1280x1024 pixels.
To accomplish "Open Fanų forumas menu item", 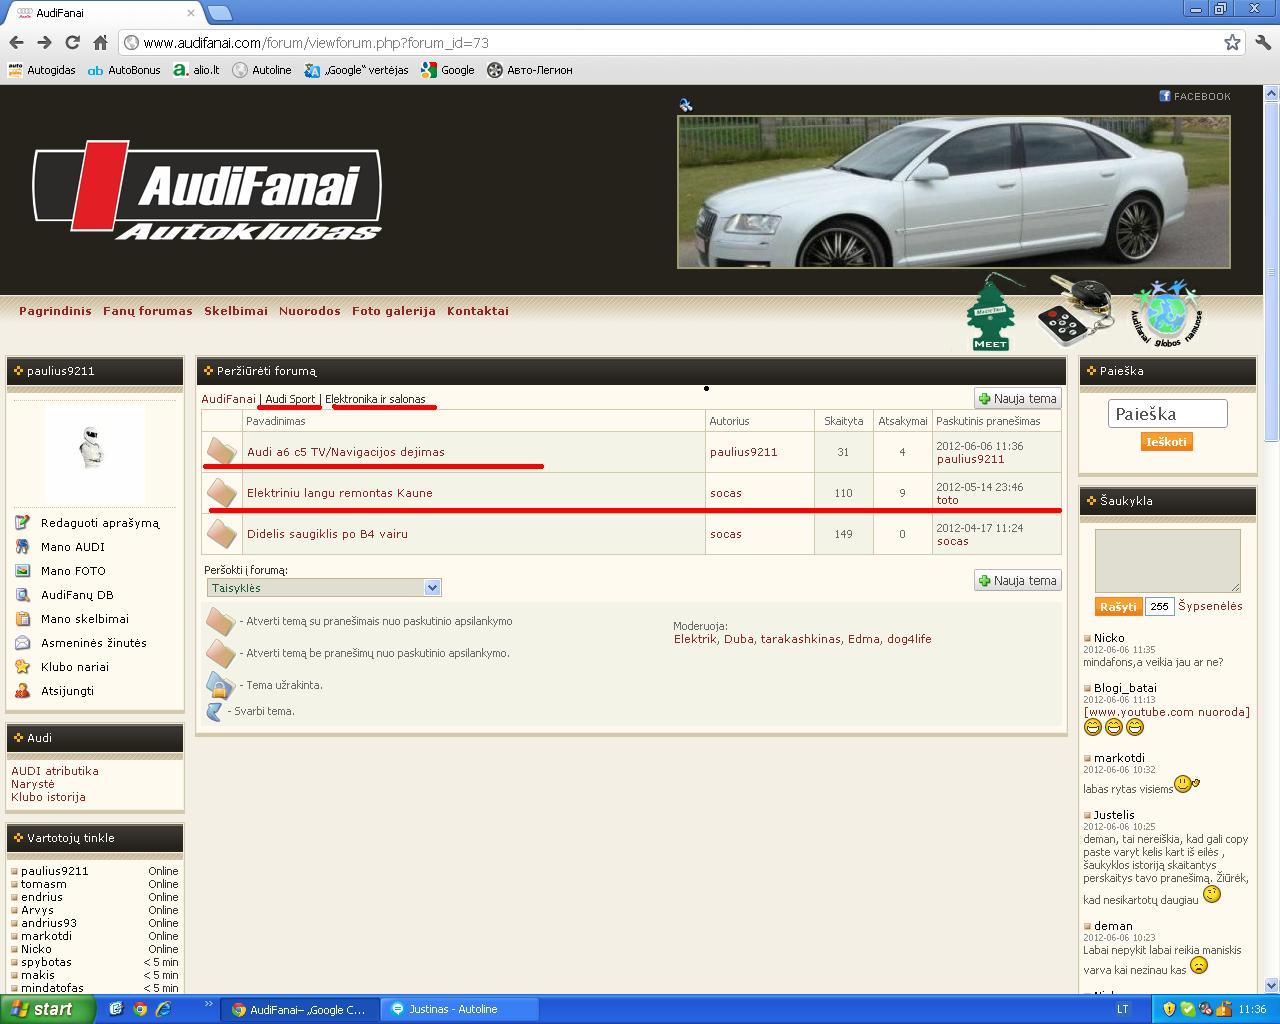I will pyautogui.click(x=147, y=311).
